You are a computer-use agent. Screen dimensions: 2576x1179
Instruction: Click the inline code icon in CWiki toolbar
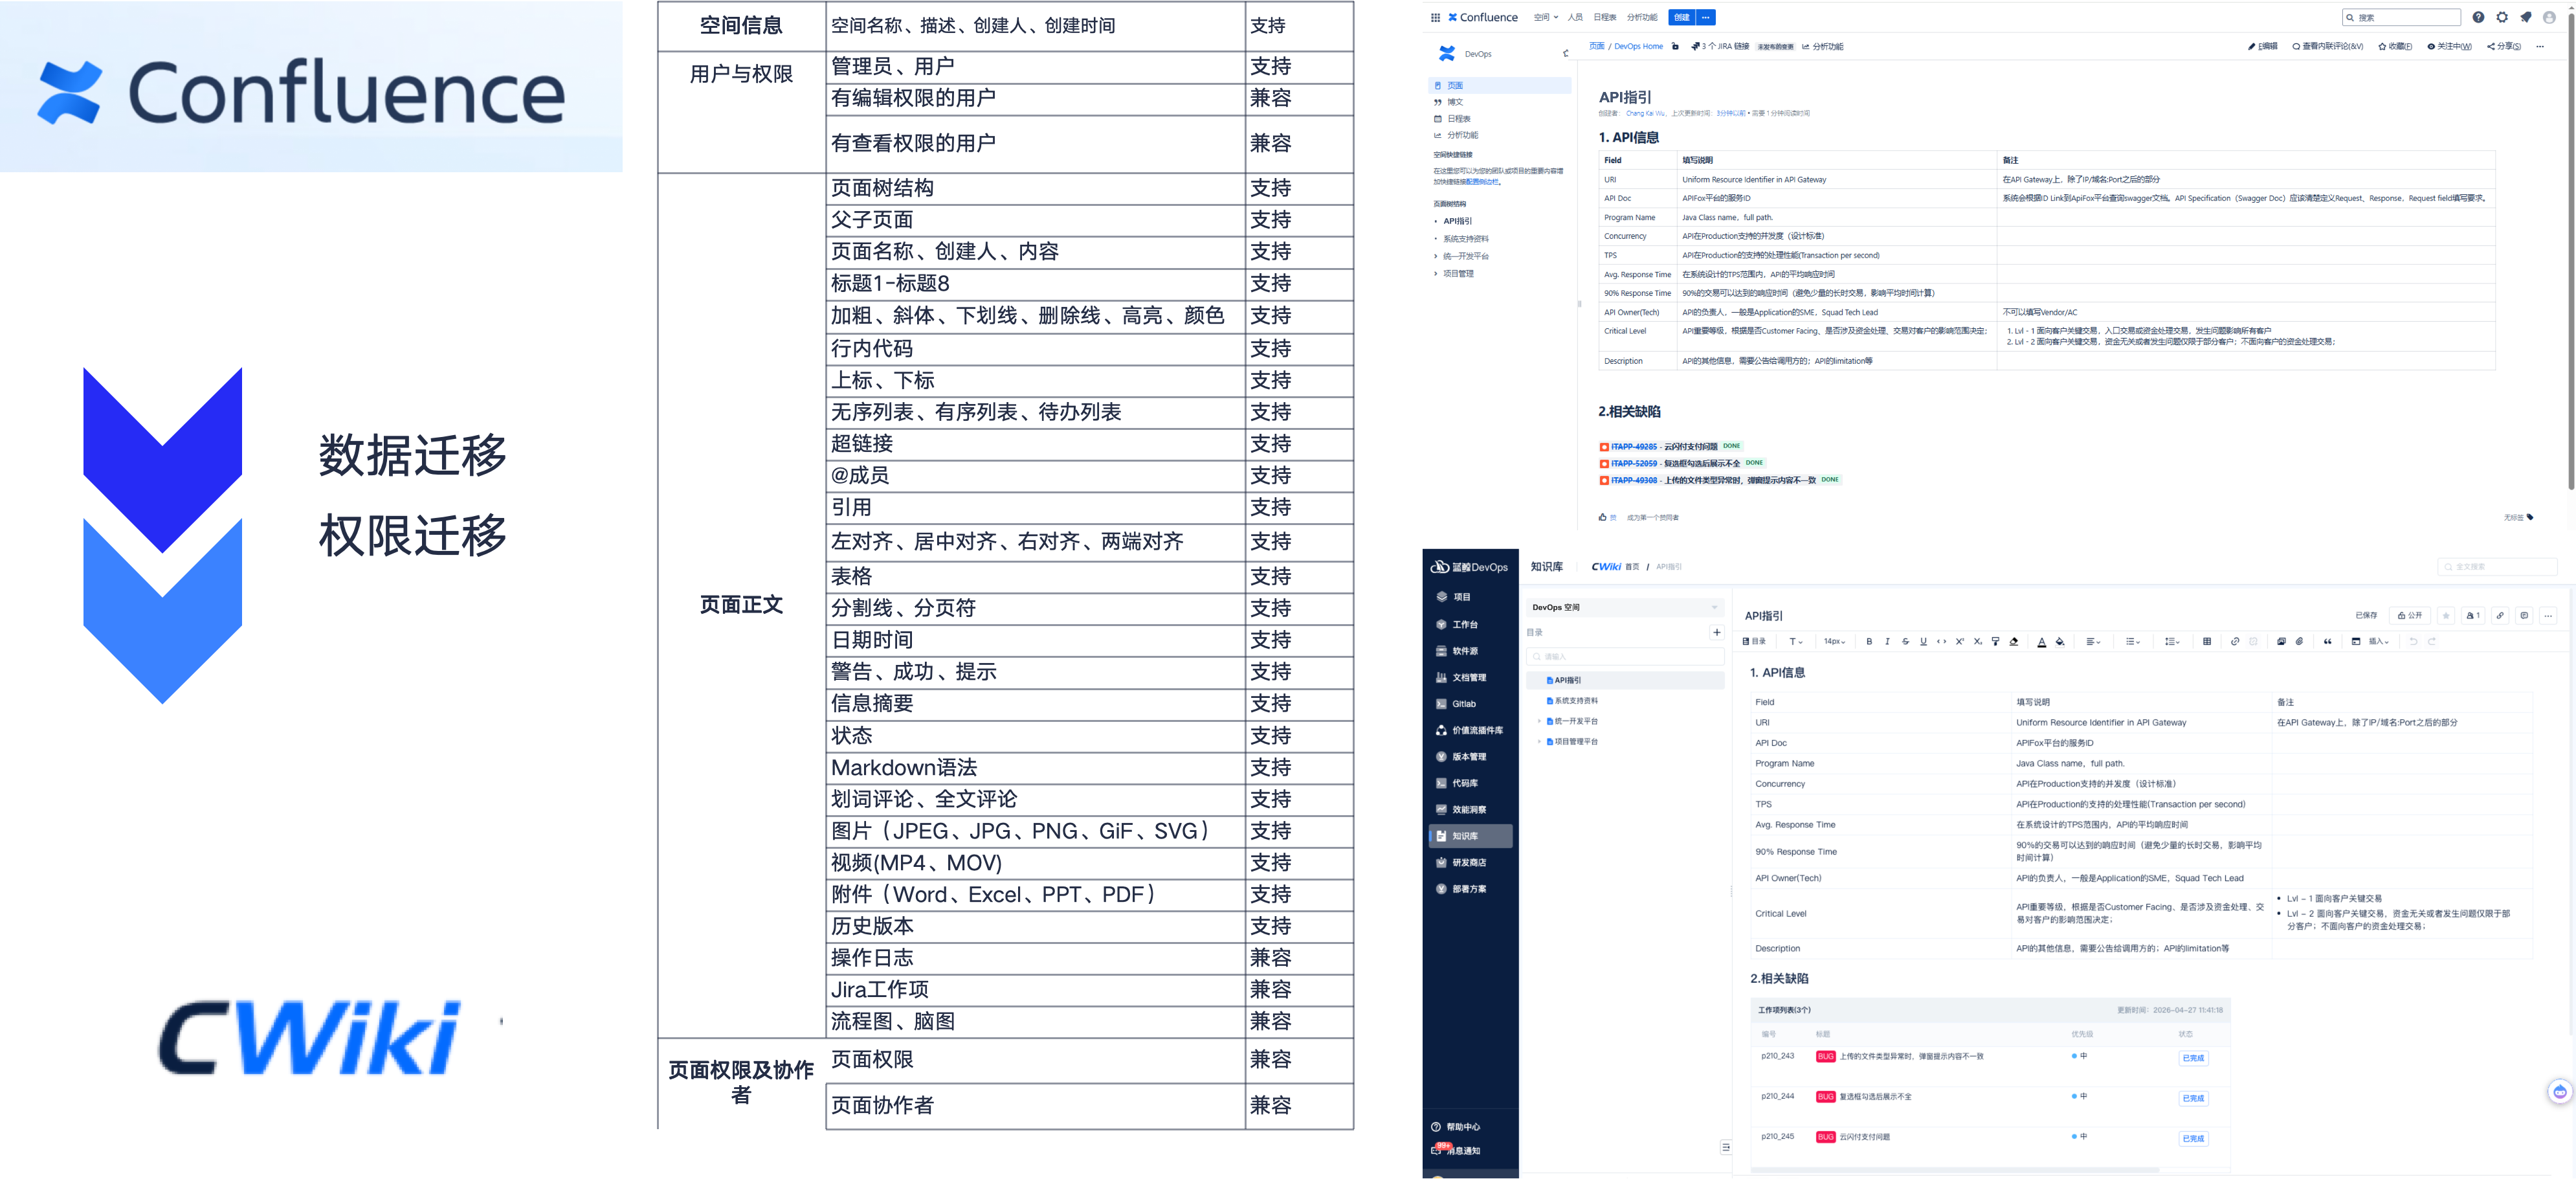click(x=1941, y=641)
